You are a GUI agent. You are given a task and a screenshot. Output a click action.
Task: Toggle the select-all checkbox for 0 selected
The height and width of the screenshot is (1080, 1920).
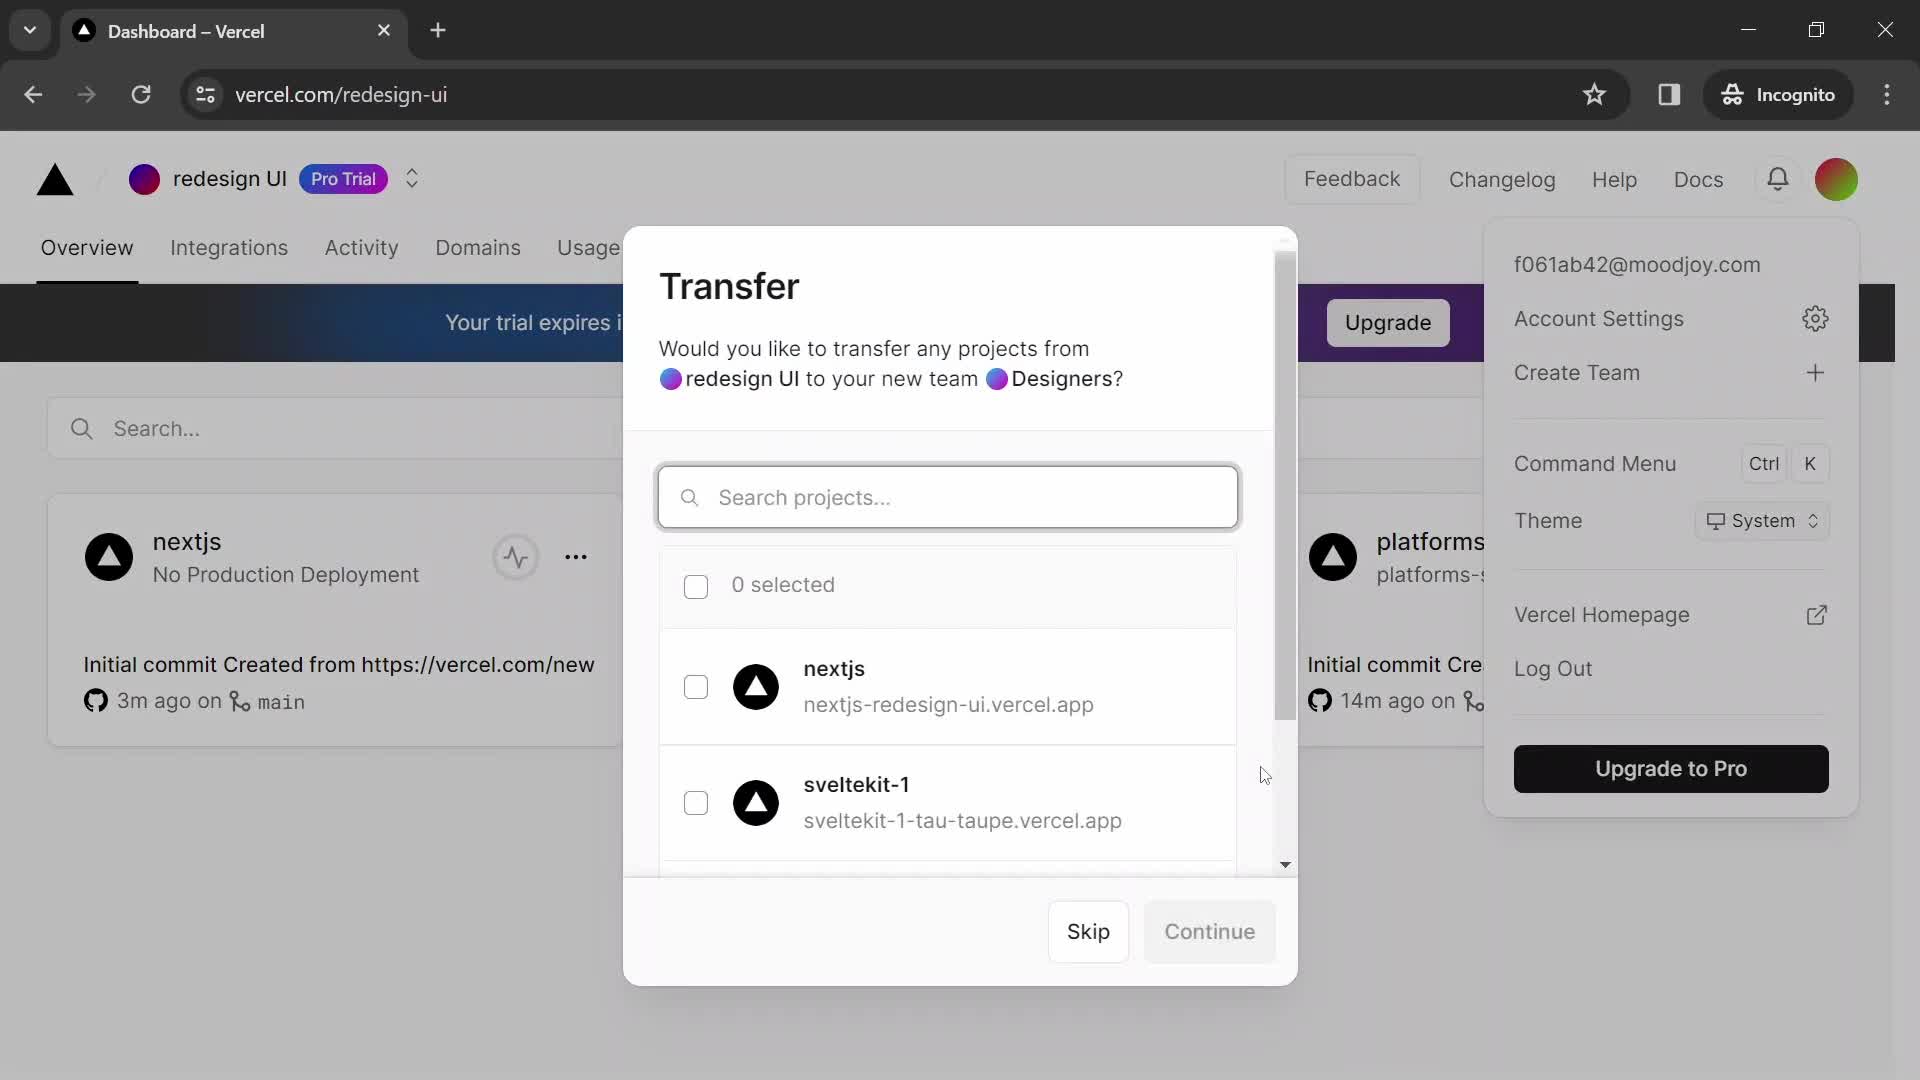coord(696,585)
